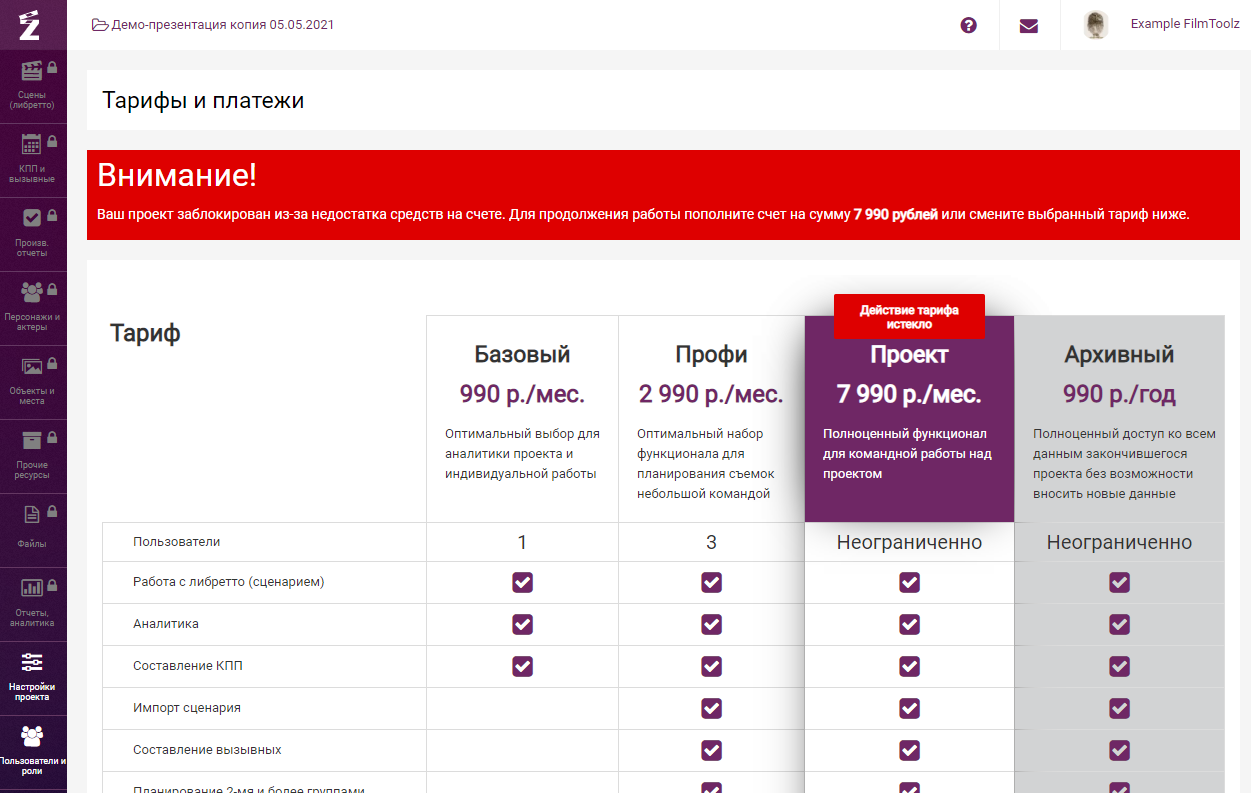
Task: Click the Пользователи row label
Action: click(x=176, y=541)
